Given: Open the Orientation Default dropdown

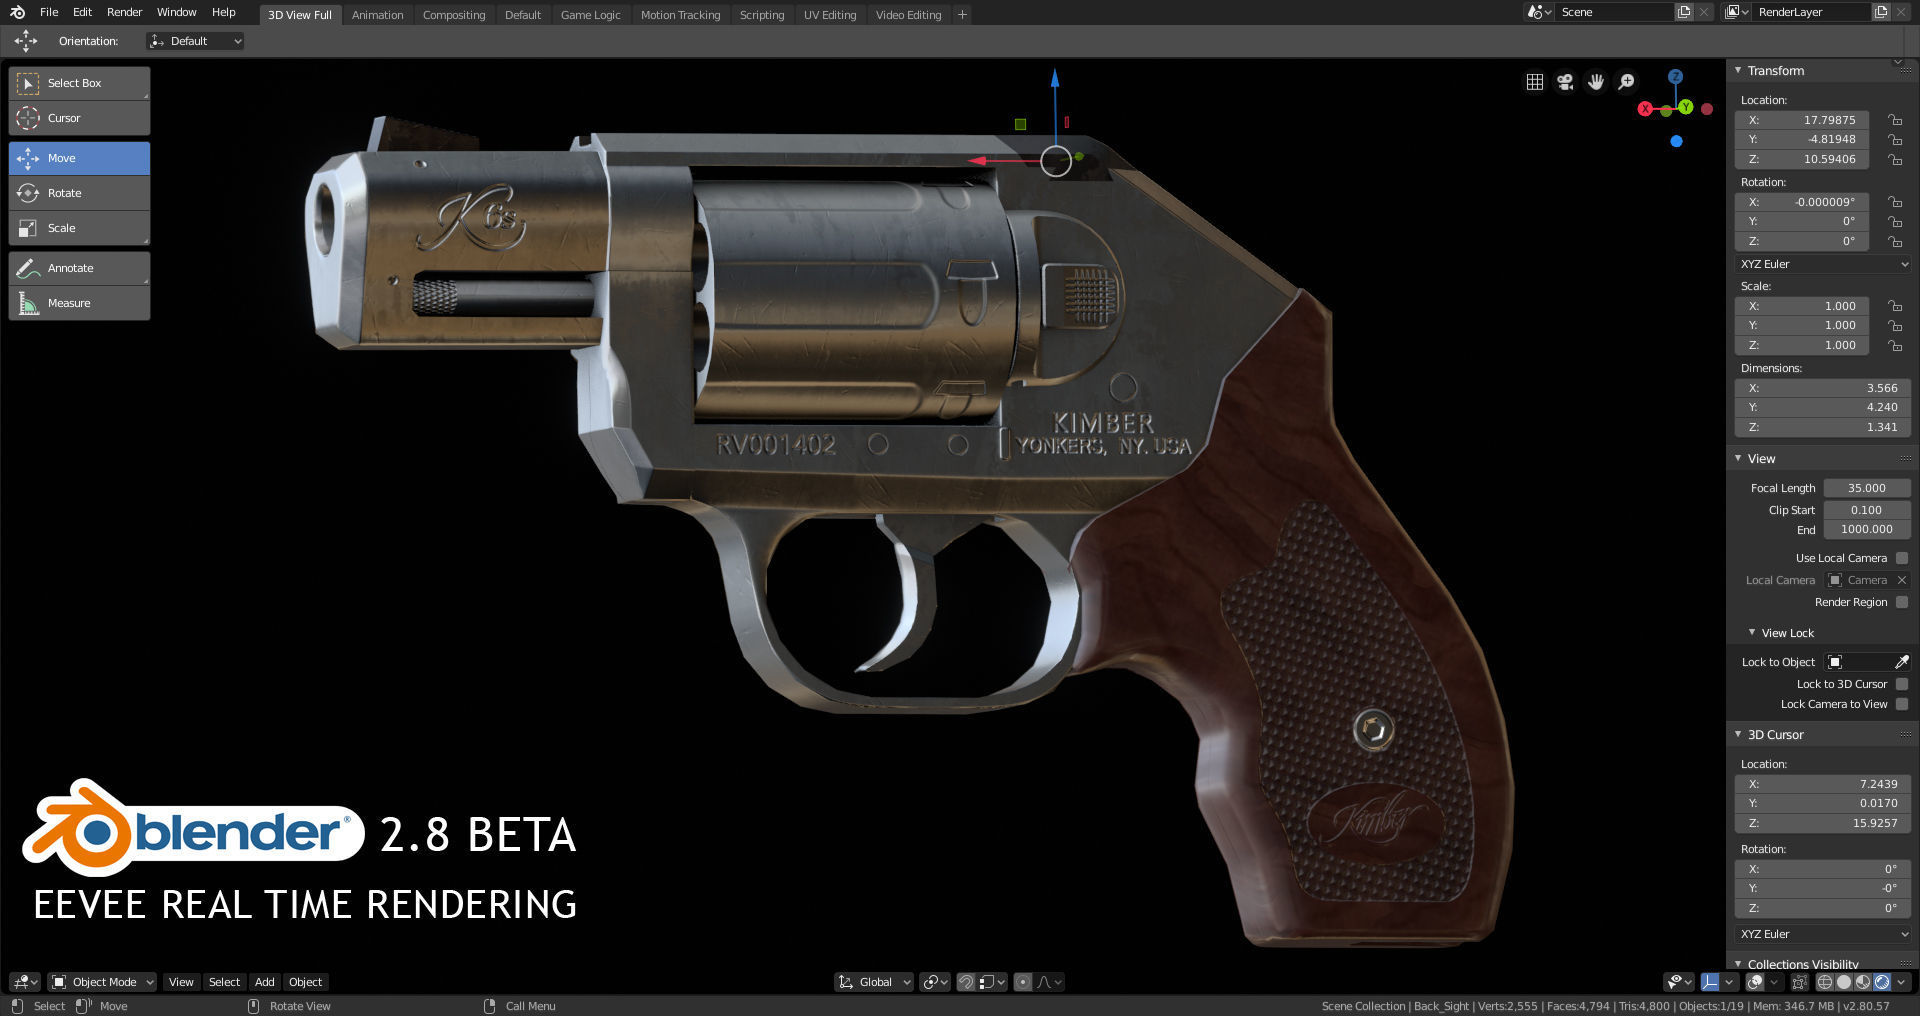Looking at the screenshot, I should [x=195, y=41].
